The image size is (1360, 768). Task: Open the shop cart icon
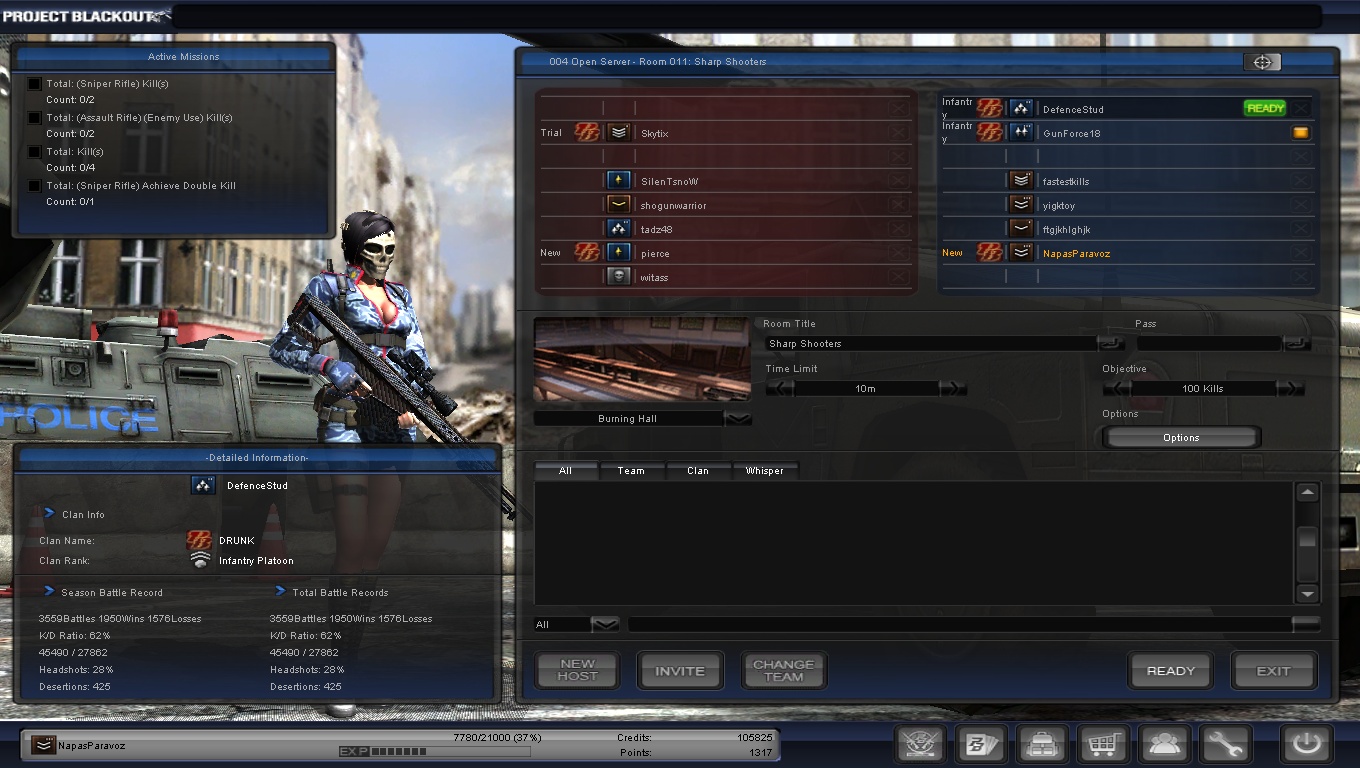[1104, 744]
